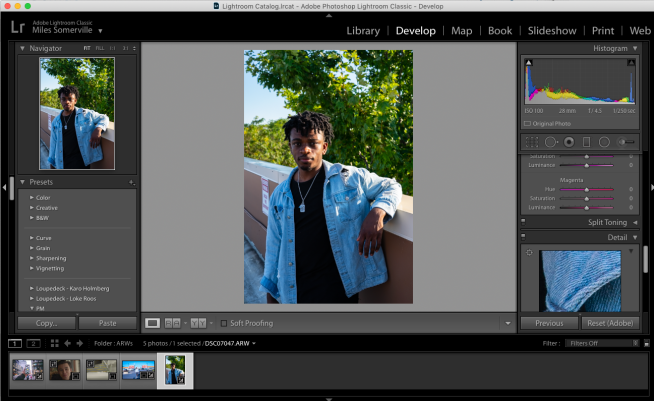Image resolution: width=654 pixels, height=401 pixels.
Task: Choose the Red Eye Correction tool
Action: 568,142
